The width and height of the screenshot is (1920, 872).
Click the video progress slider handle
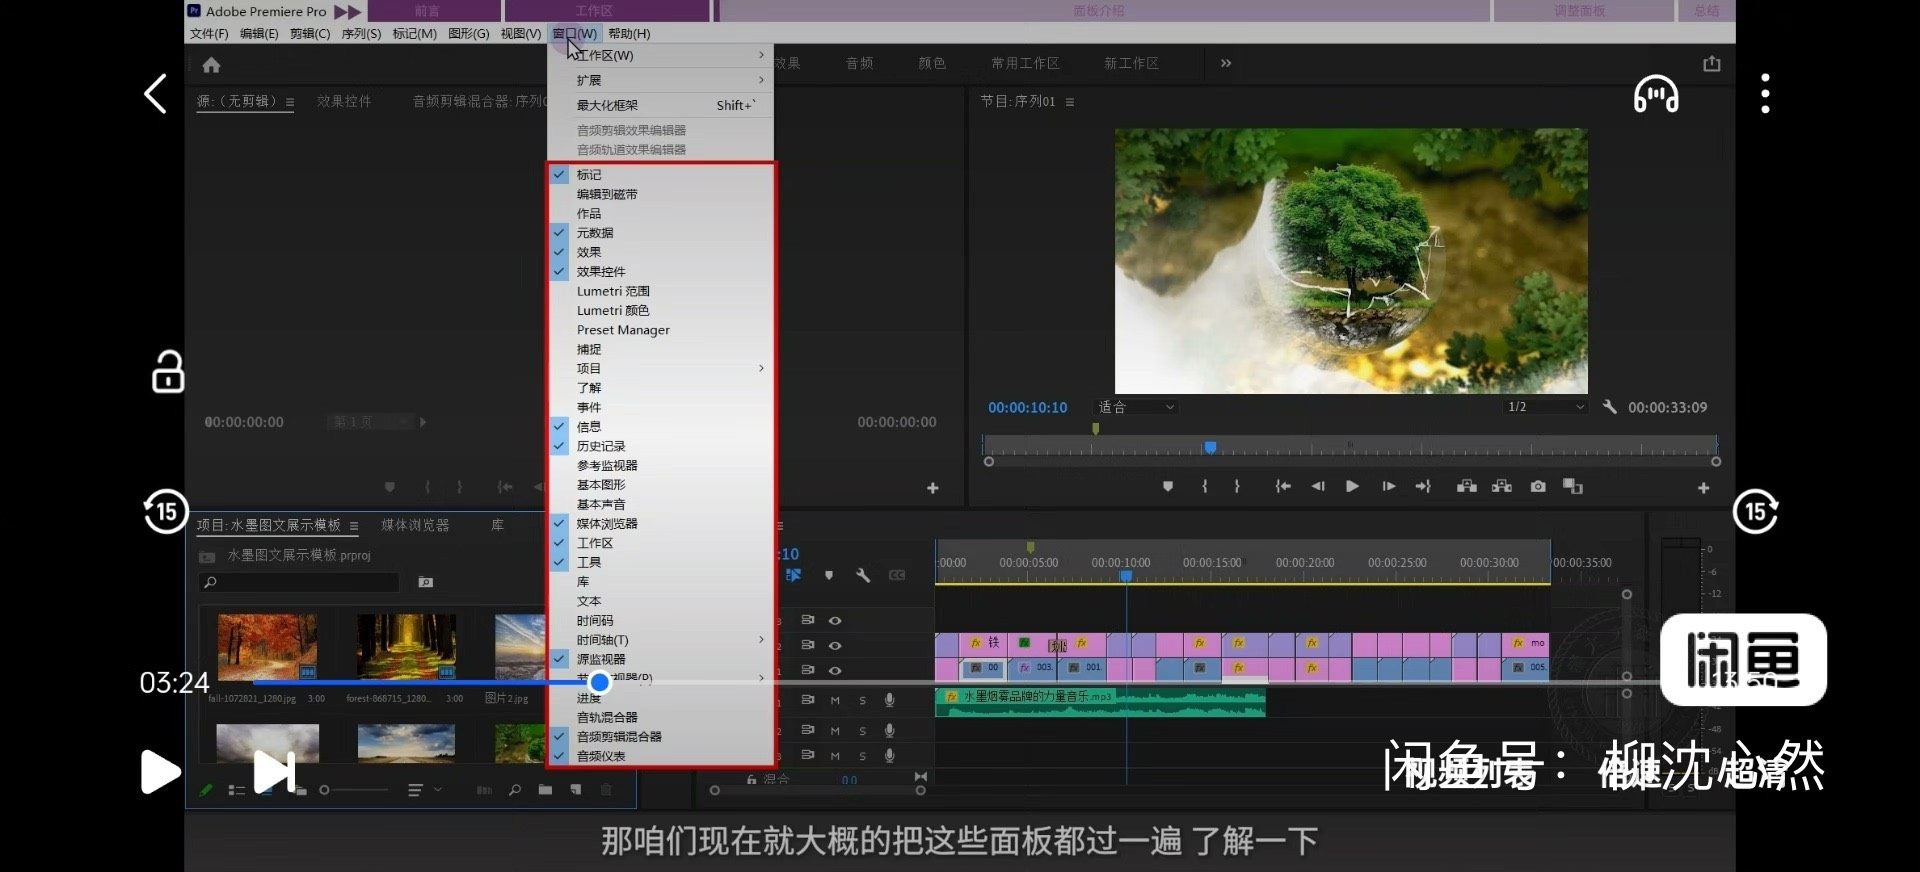coord(599,682)
